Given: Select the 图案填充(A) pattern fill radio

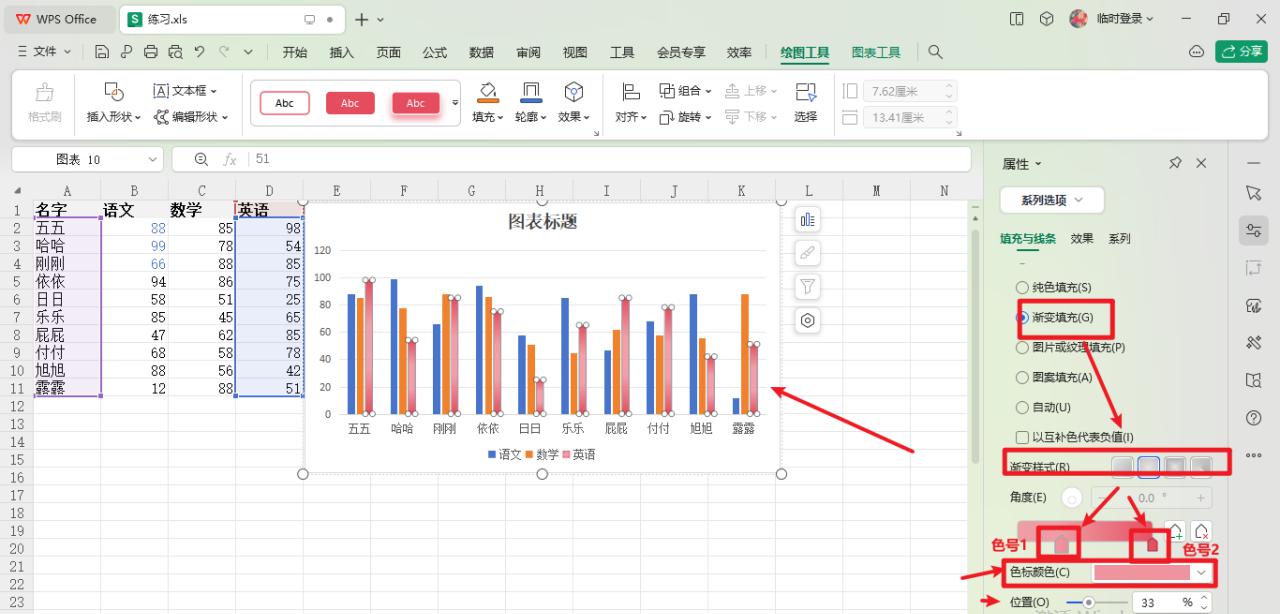Looking at the screenshot, I should pos(1022,377).
